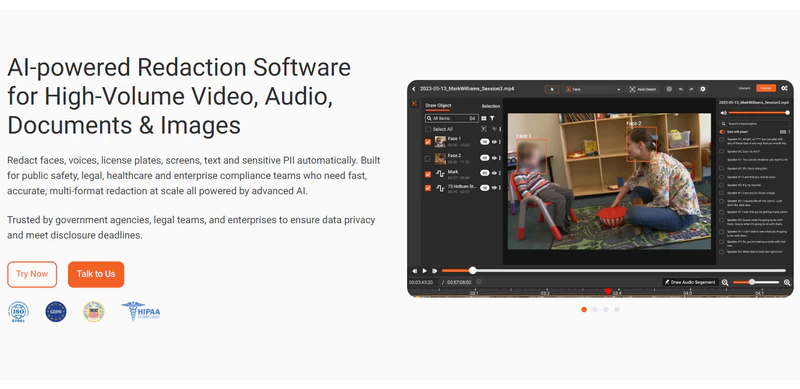Click the Auto Detect button
Image resolution: width=800 pixels, height=389 pixels.
point(643,89)
